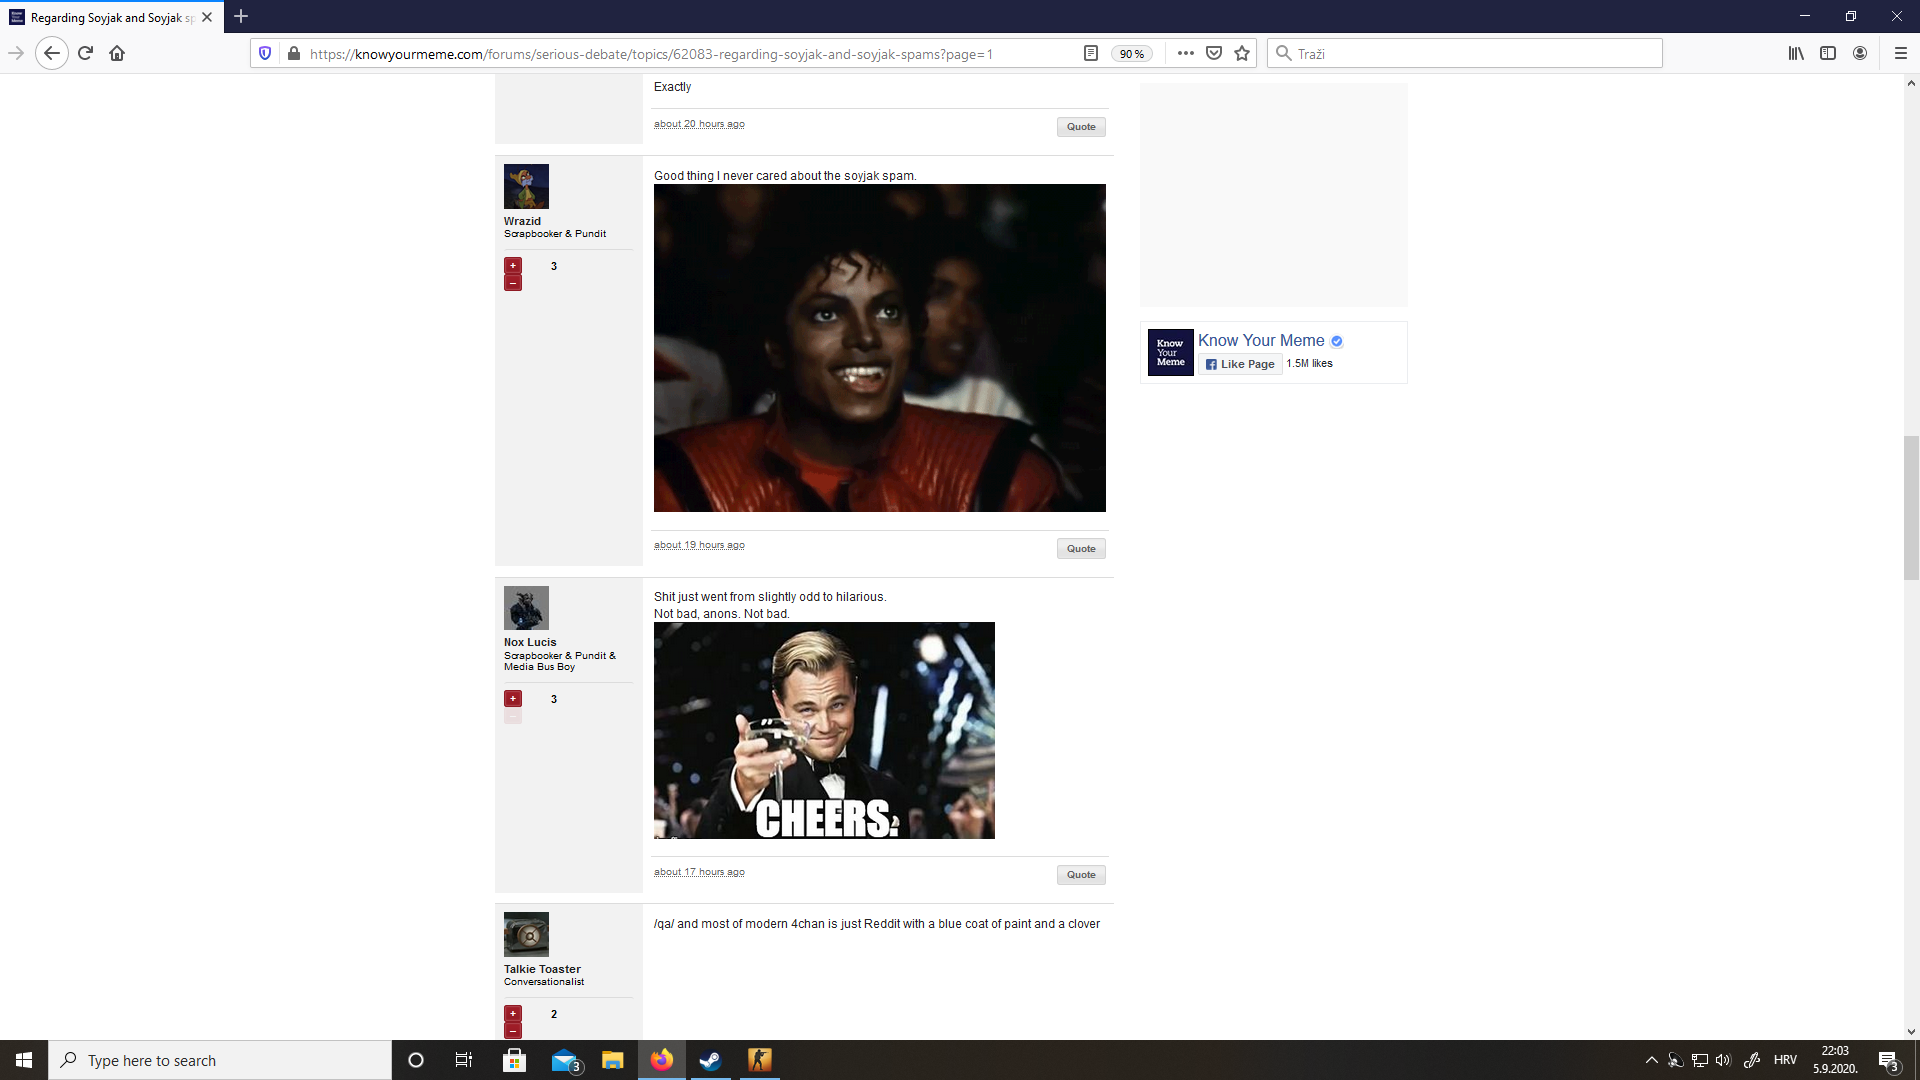Image resolution: width=1920 pixels, height=1080 pixels.
Task: Open Firefox account icon
Action: (1860, 53)
